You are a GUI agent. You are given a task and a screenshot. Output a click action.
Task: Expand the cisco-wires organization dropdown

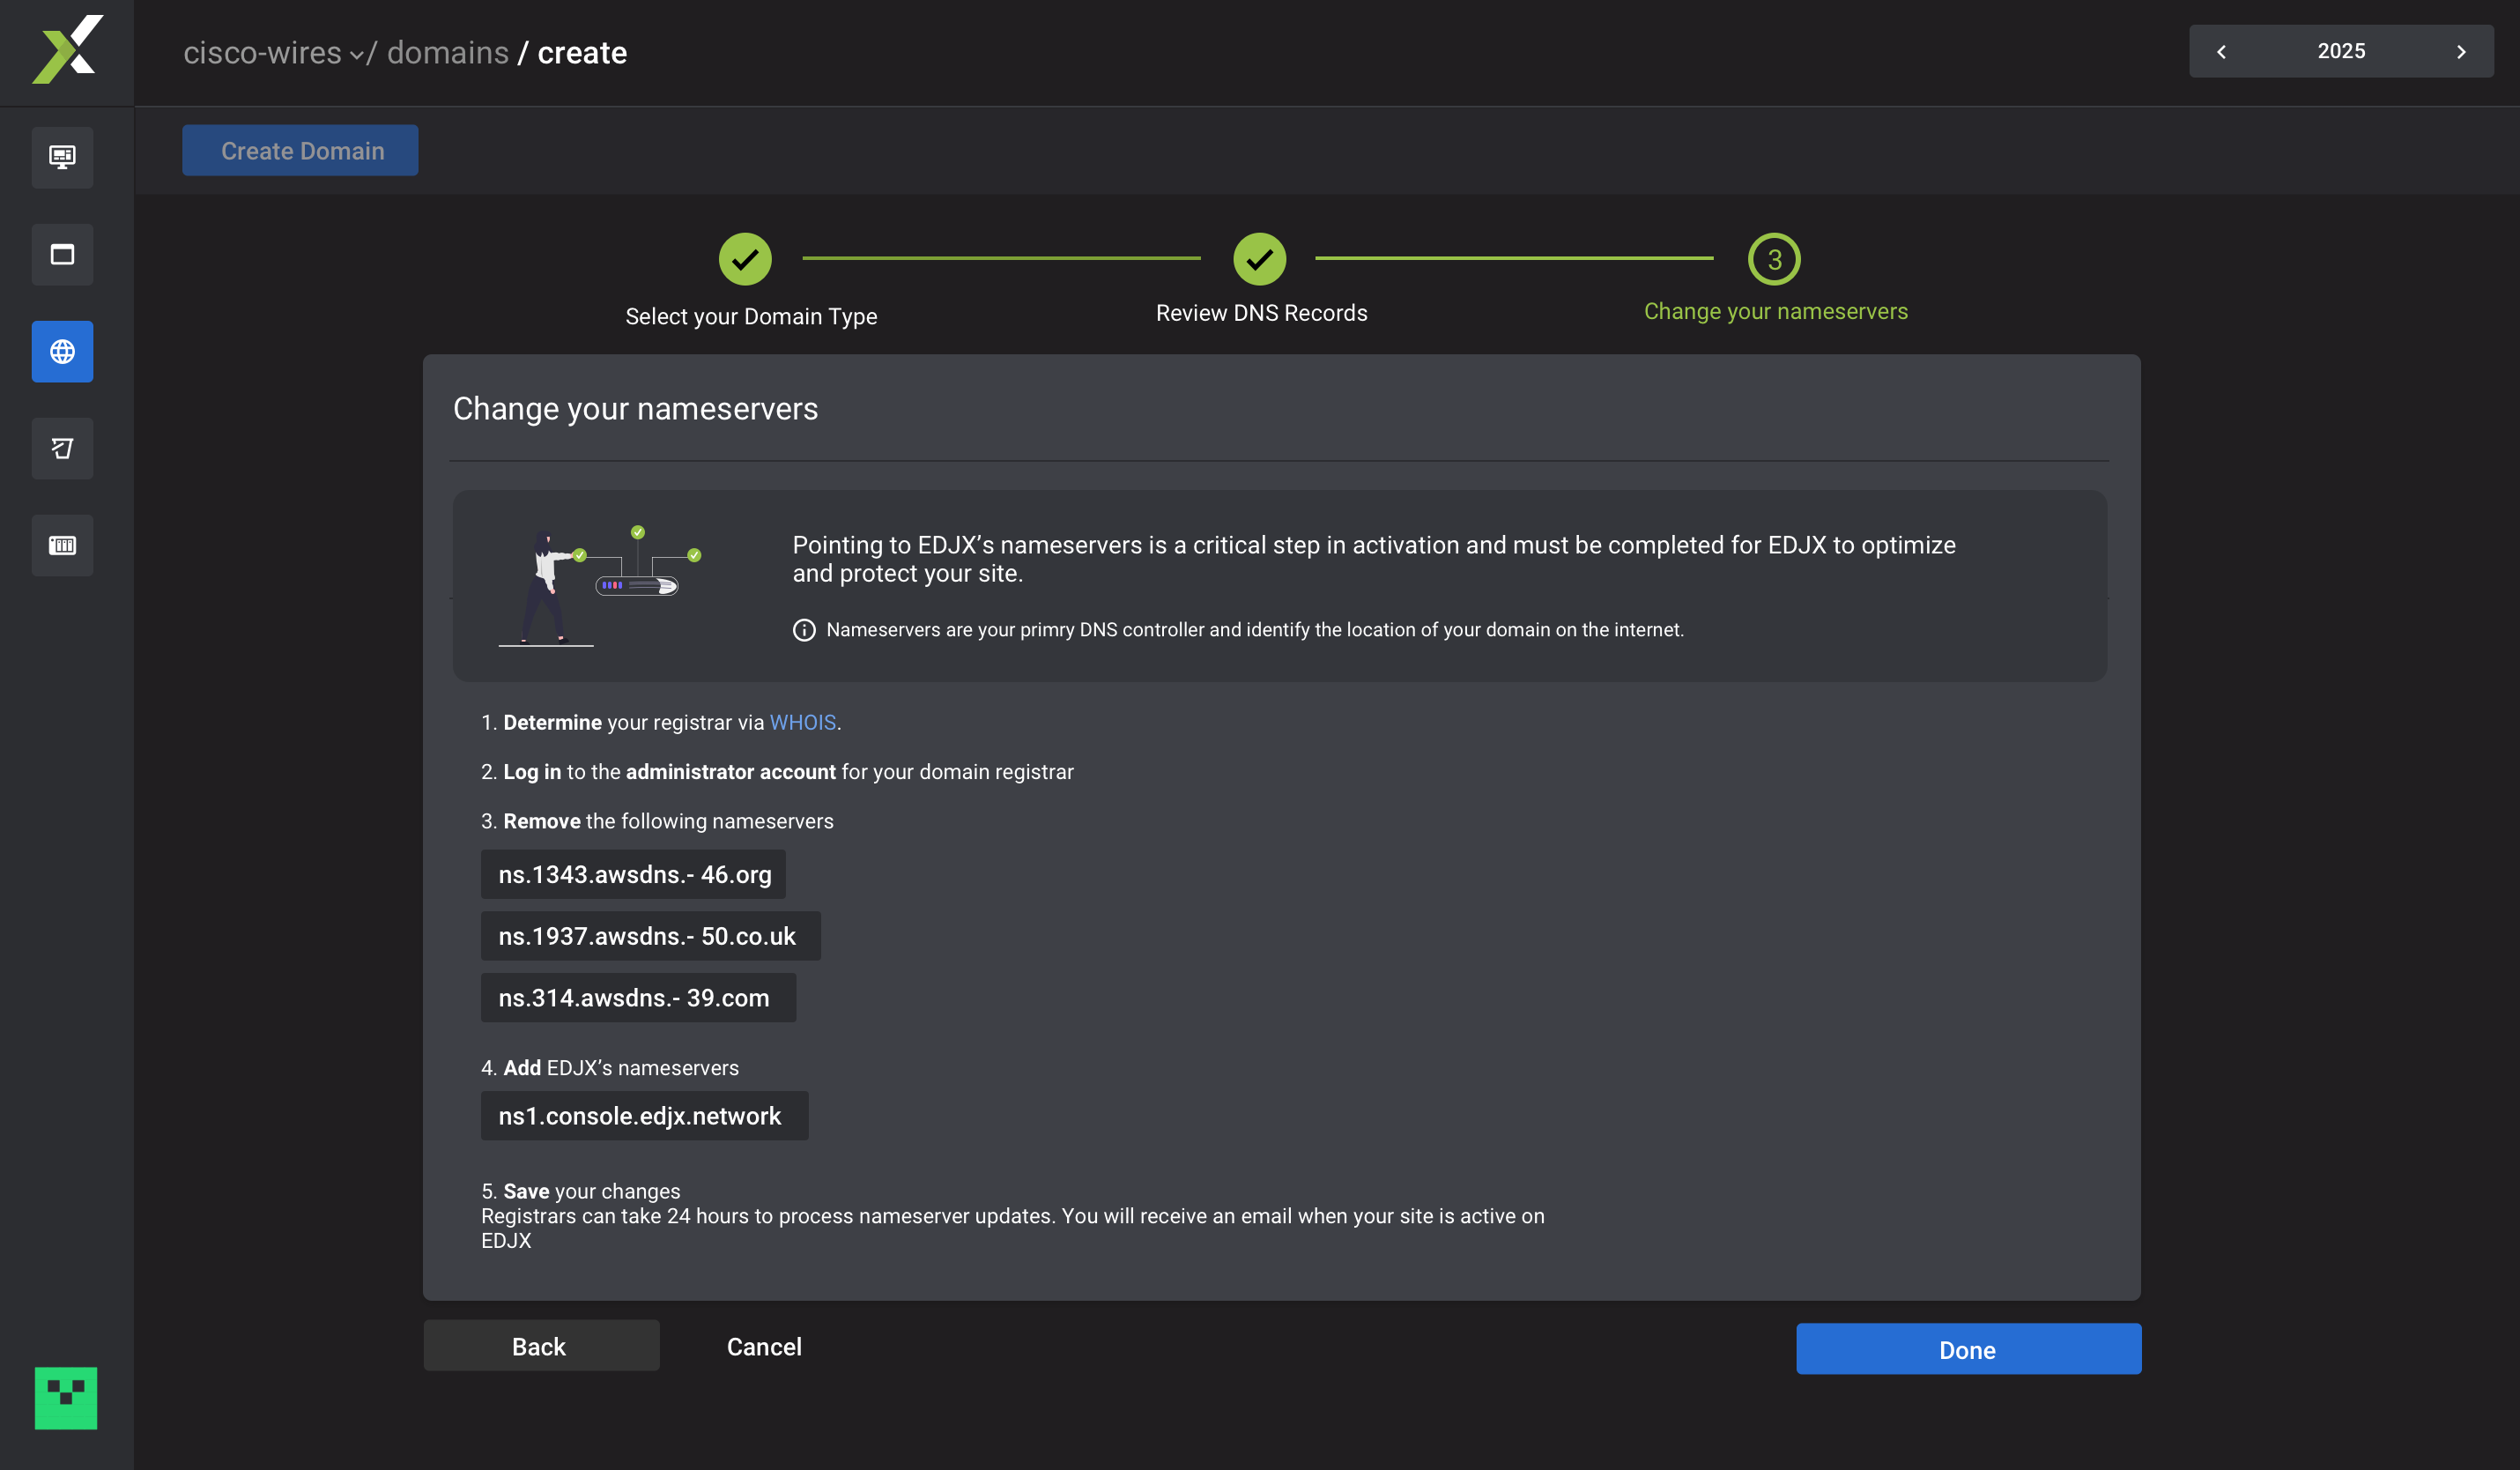pyautogui.click(x=272, y=52)
